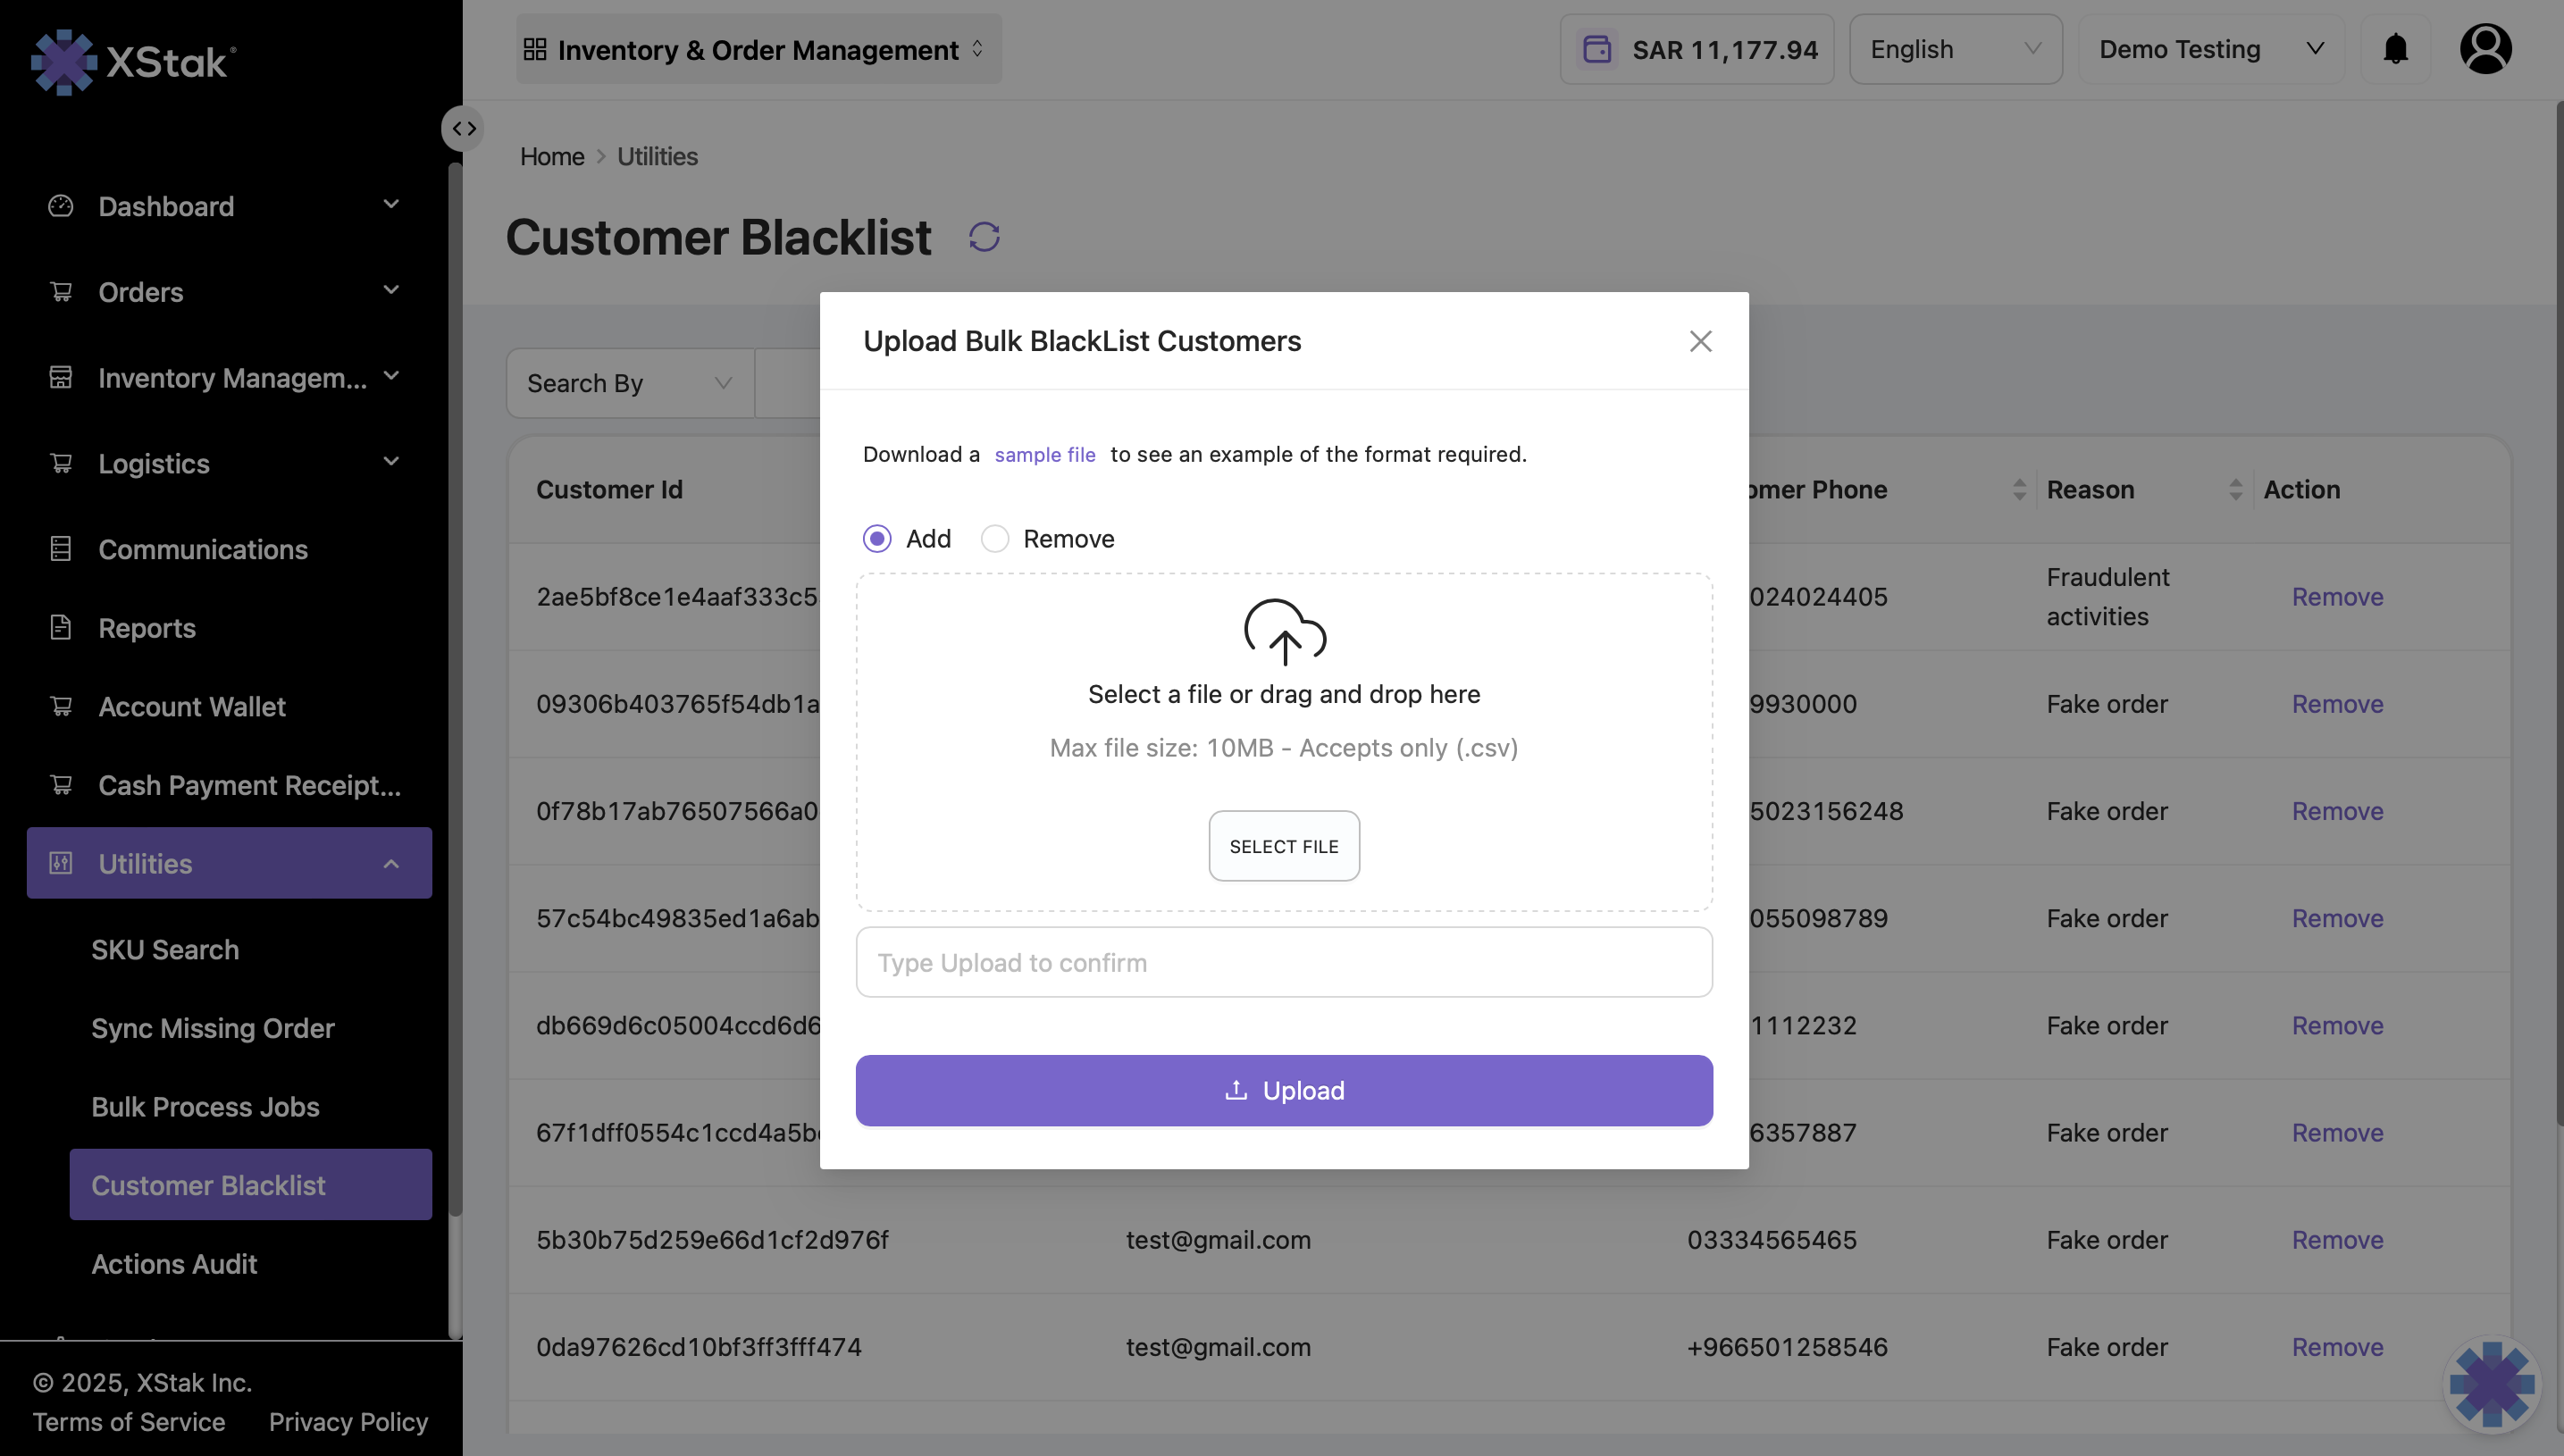Click the refresh icon beside Customer Blacklist

pos(984,237)
